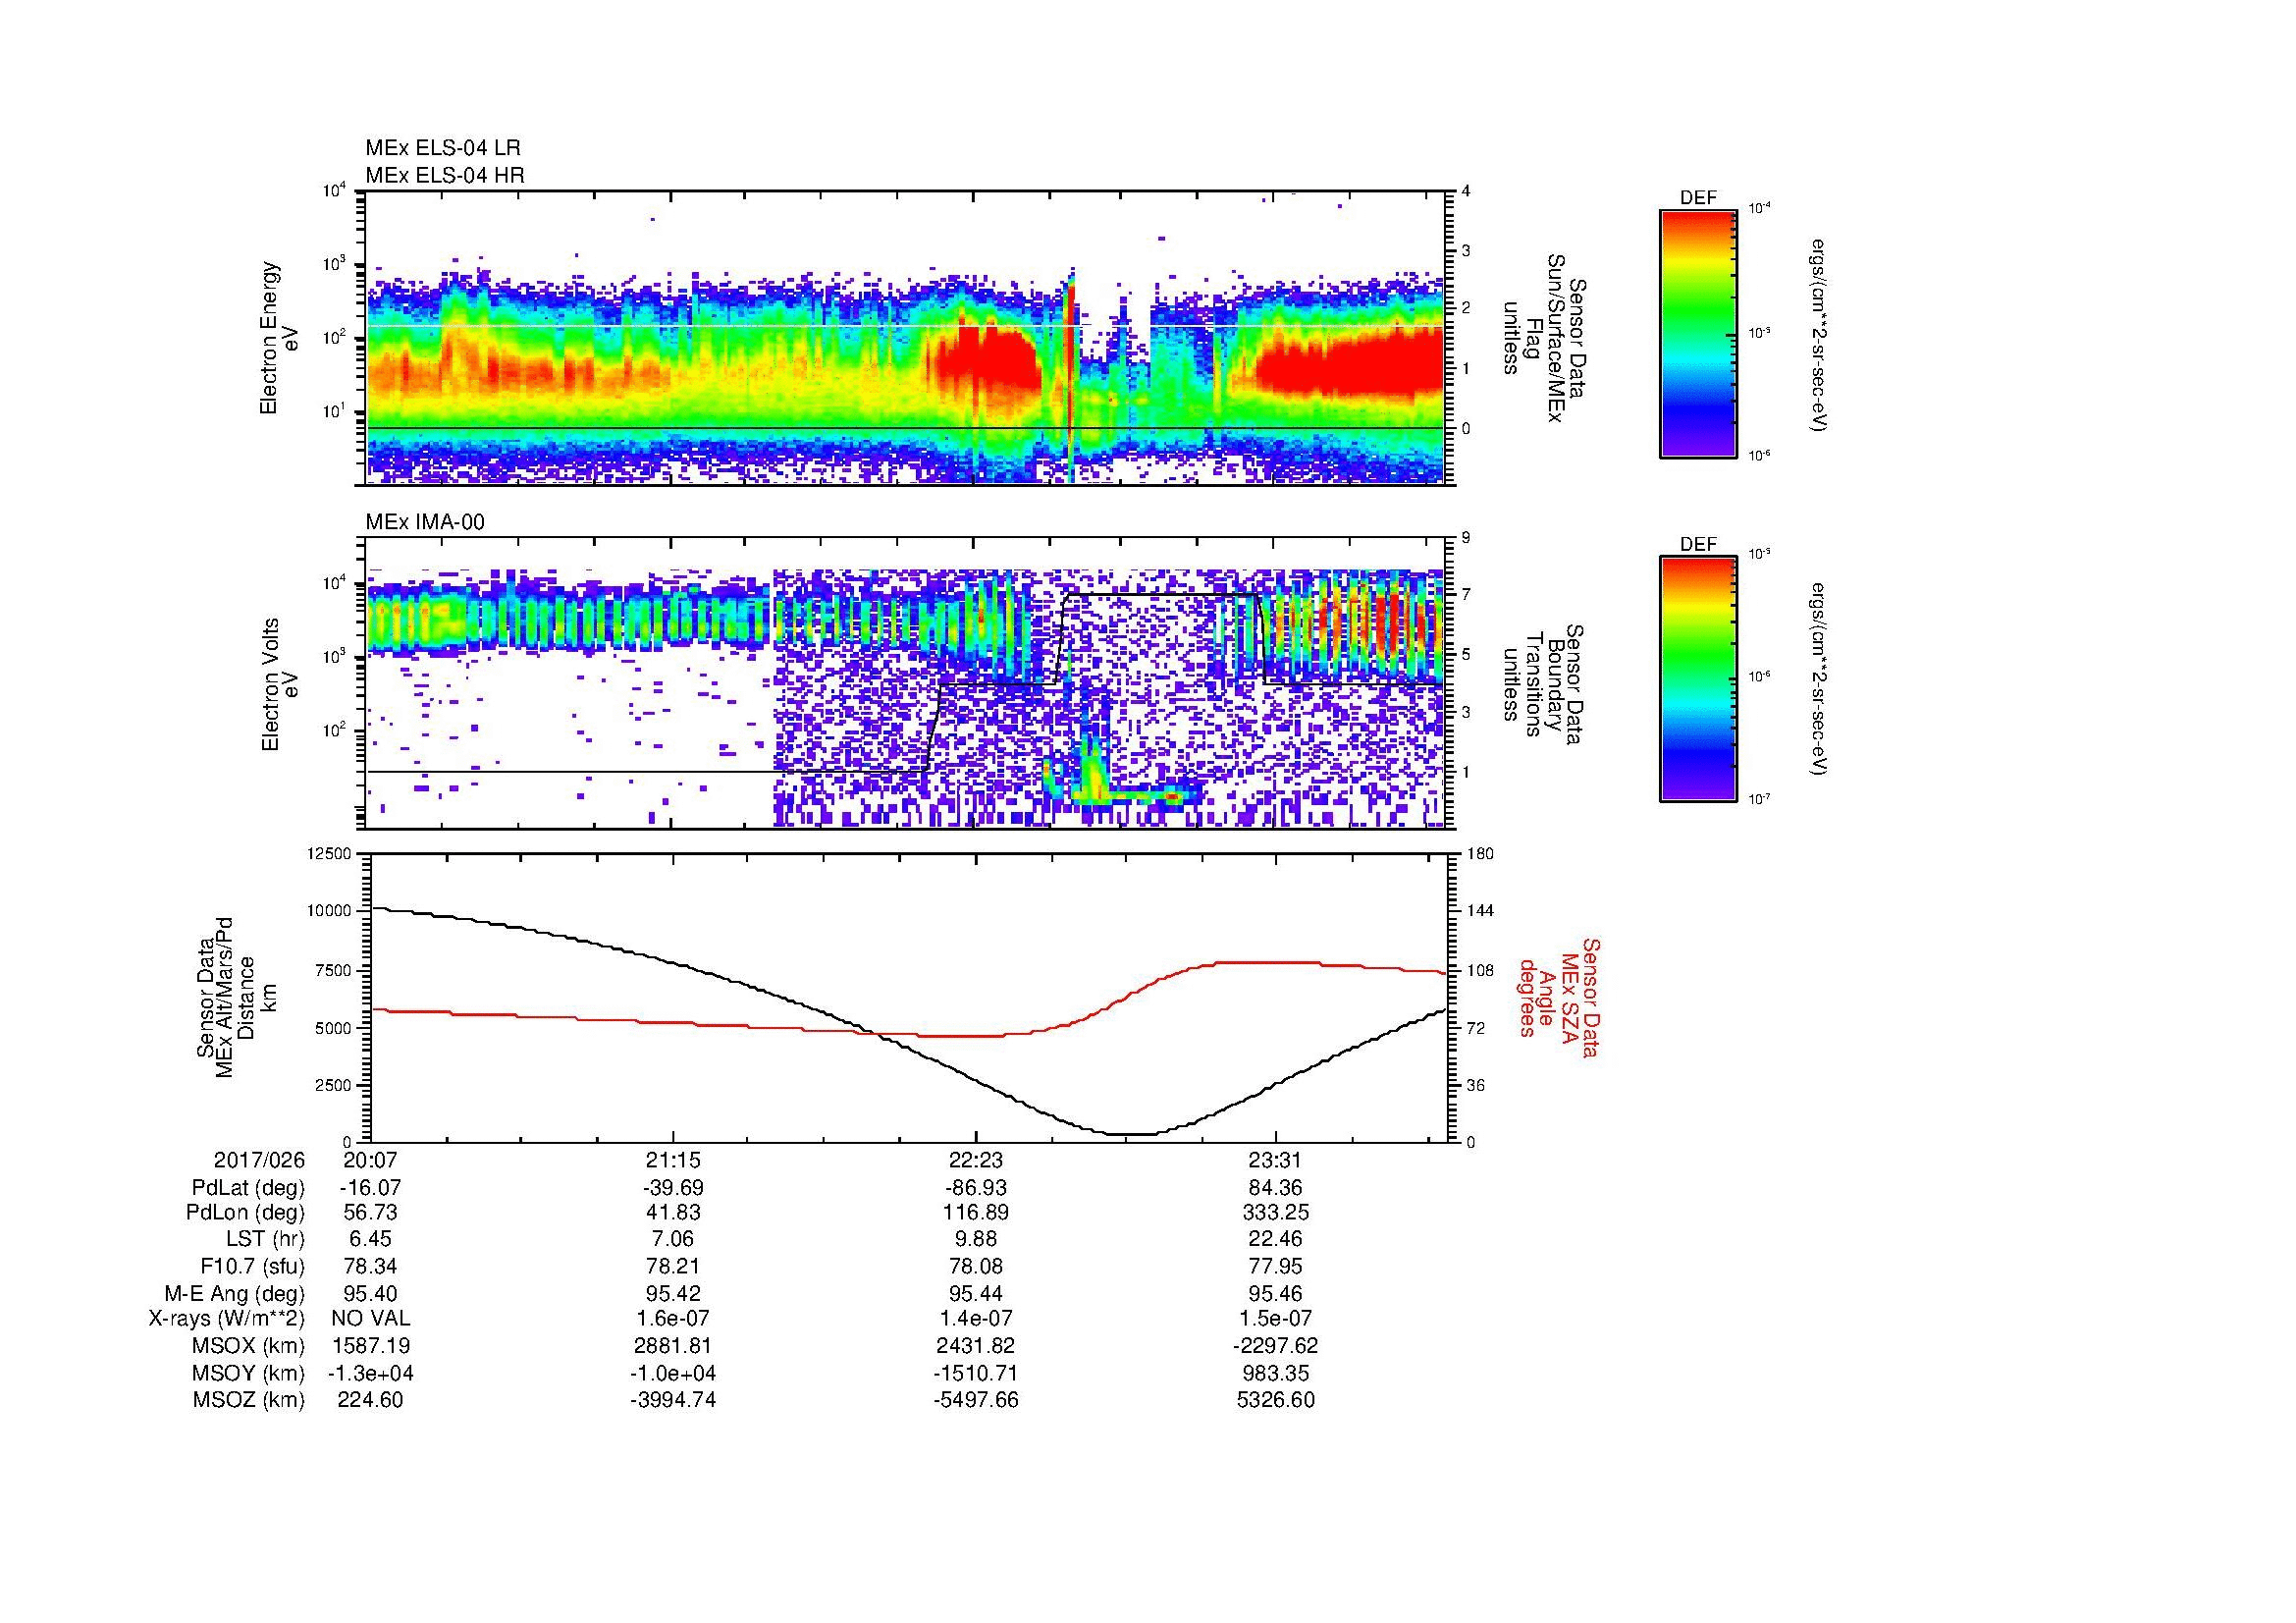Viewport: 2296px width, 1623px height.
Task: Click the red MEx SZA Angle axis title
Action: (x=1559, y=997)
